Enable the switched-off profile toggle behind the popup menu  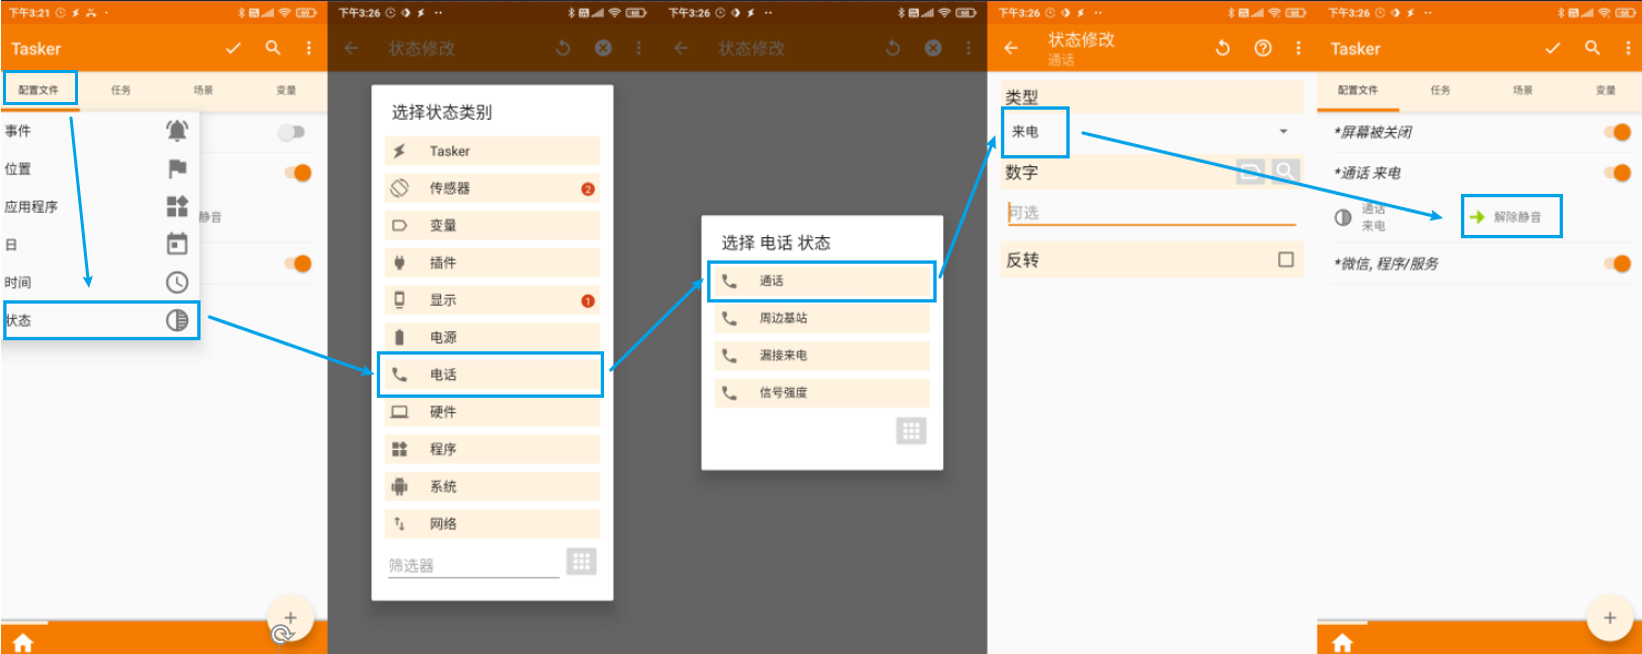coord(291,132)
